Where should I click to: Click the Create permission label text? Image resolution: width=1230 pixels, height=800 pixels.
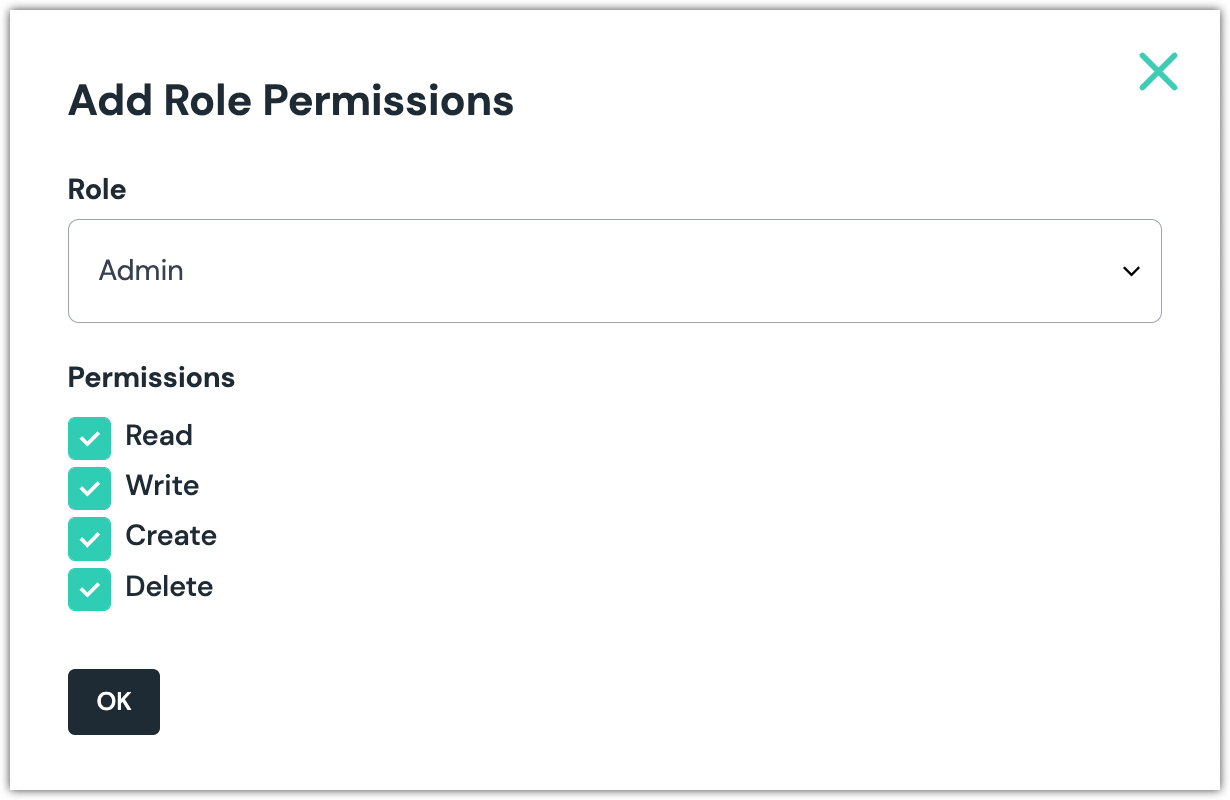pos(171,536)
